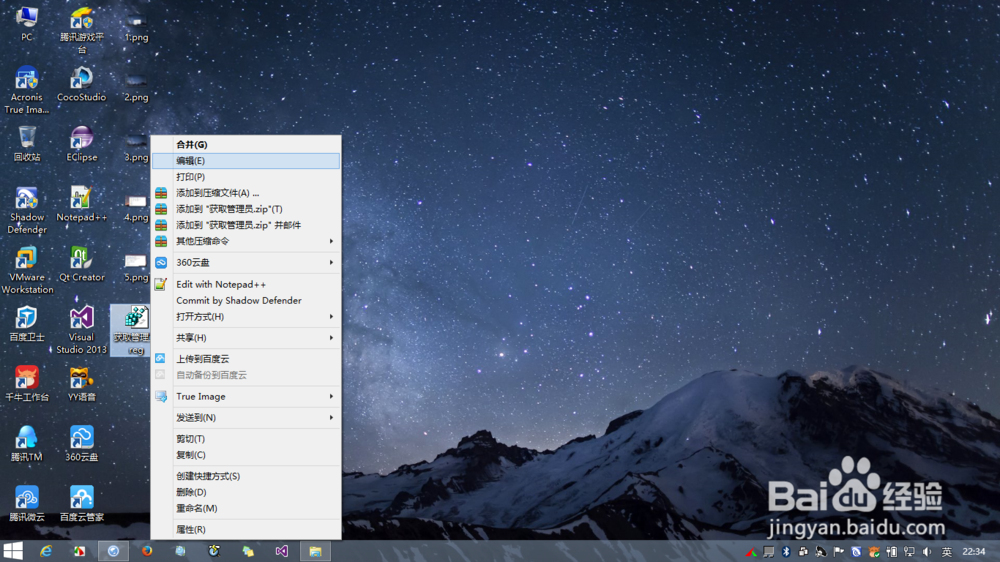Choose 添加到 "获取管理员.zip" 并邮件

[x=246, y=225]
